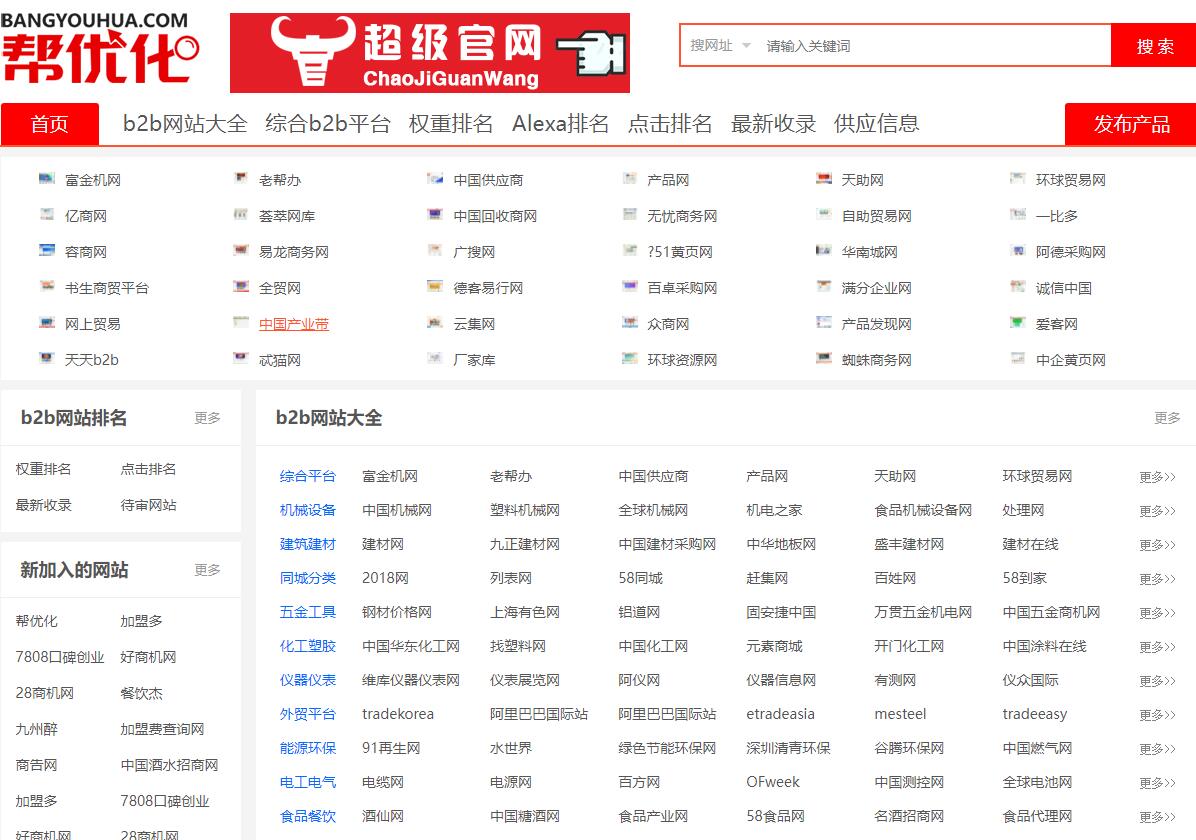This screenshot has width=1196, height=840.
Task: Expand 更多>> for the 建筑建材 row
Action: (x=1157, y=545)
